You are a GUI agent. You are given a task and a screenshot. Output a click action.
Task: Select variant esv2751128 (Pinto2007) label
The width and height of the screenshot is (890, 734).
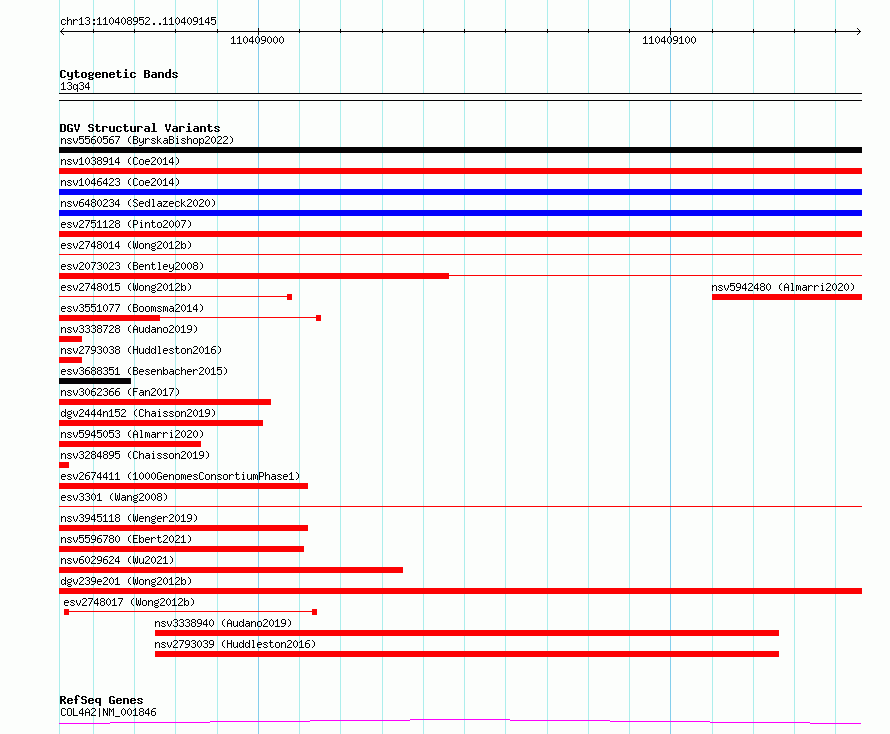[126, 224]
